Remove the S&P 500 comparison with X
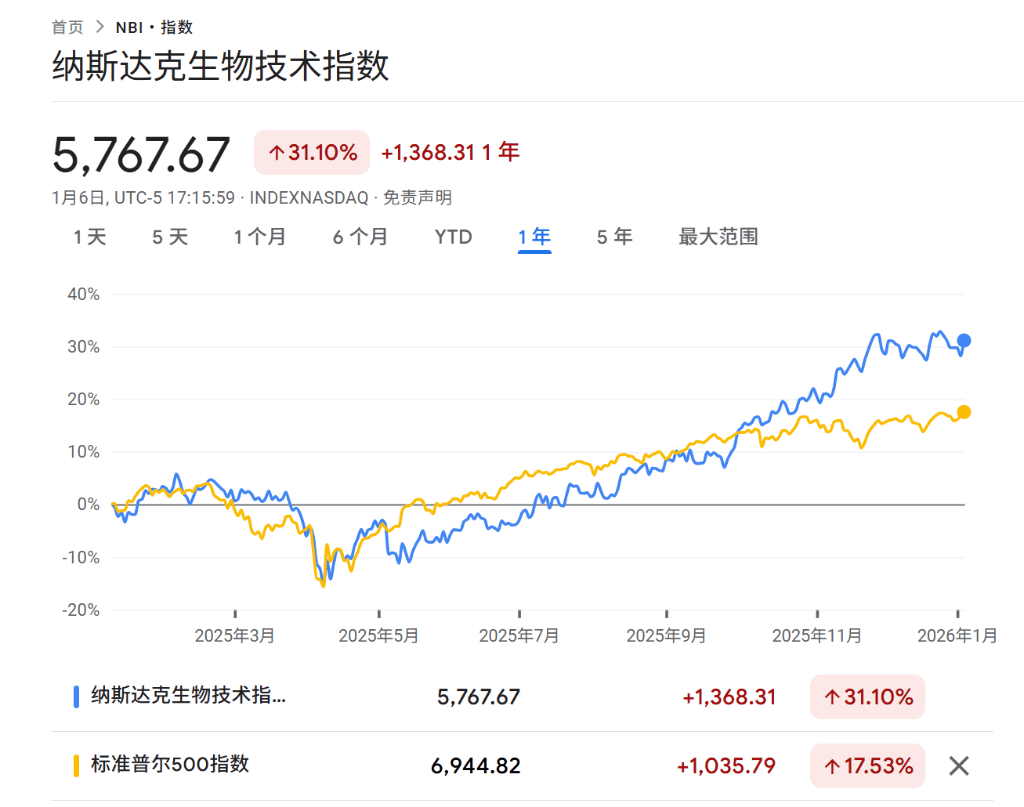The image size is (1024, 807). [x=958, y=766]
